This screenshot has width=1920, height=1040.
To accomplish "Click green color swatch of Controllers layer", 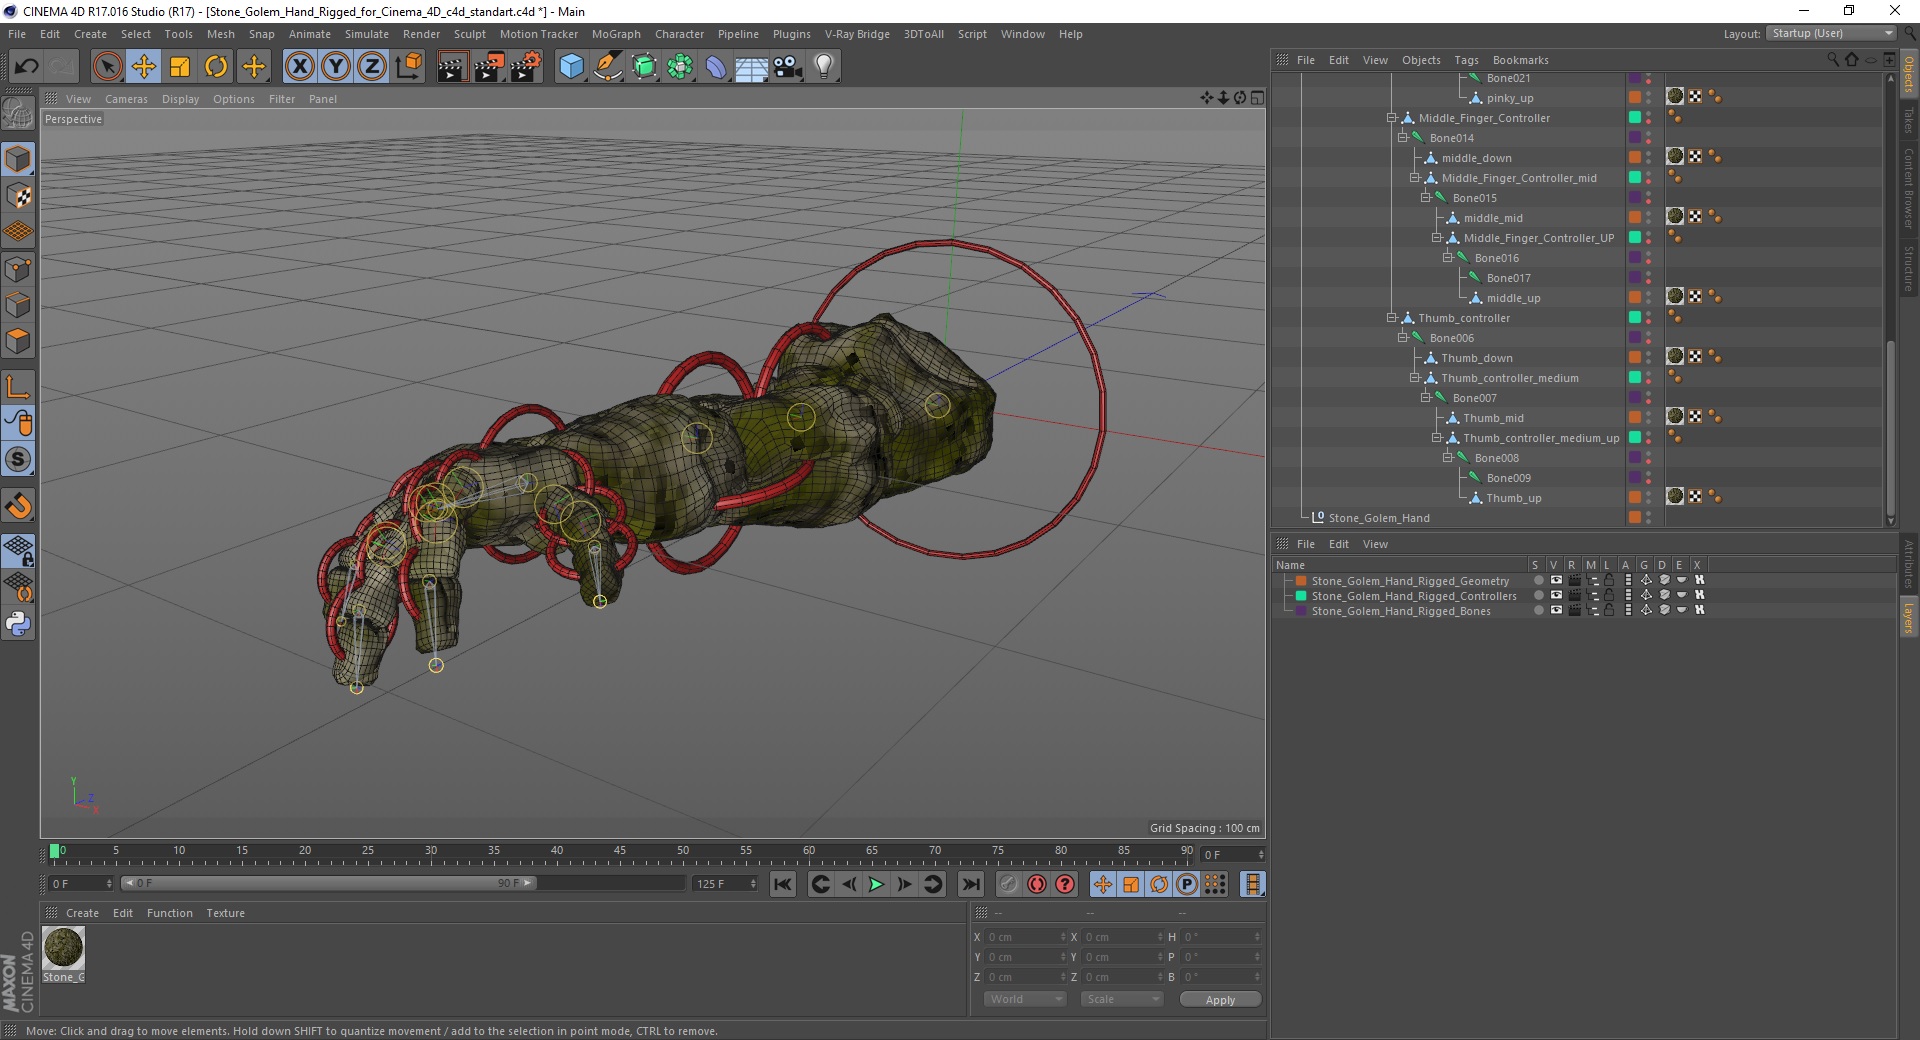I will [x=1301, y=595].
